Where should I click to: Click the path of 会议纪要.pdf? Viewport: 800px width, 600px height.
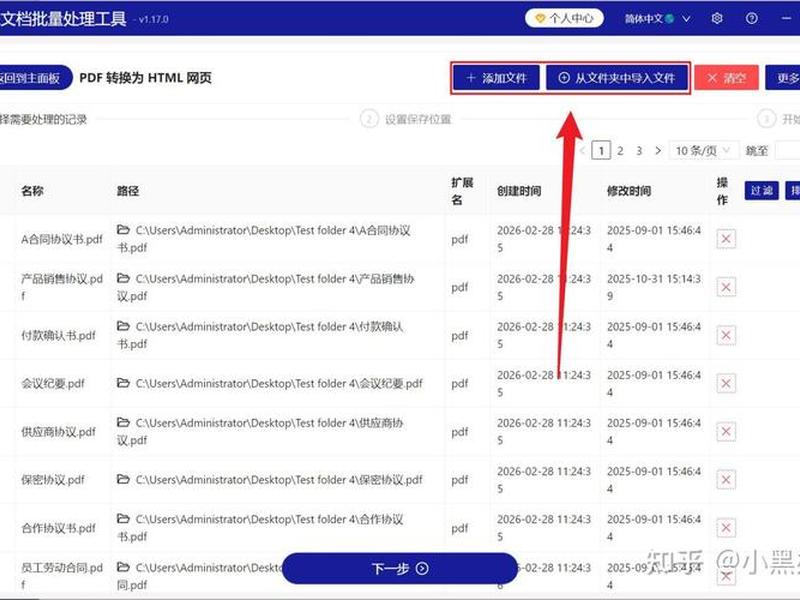(279, 383)
